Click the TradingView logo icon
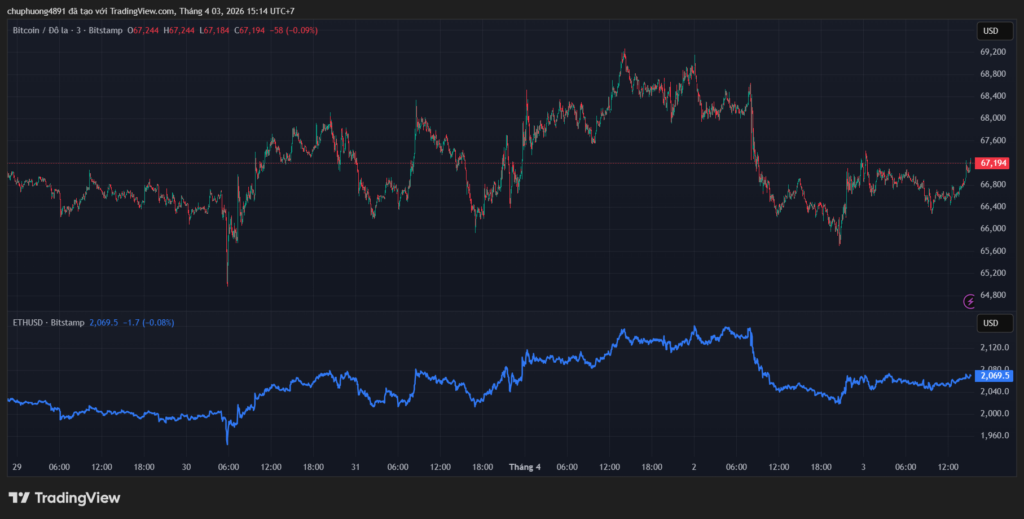This screenshot has width=1024, height=519. [18, 498]
